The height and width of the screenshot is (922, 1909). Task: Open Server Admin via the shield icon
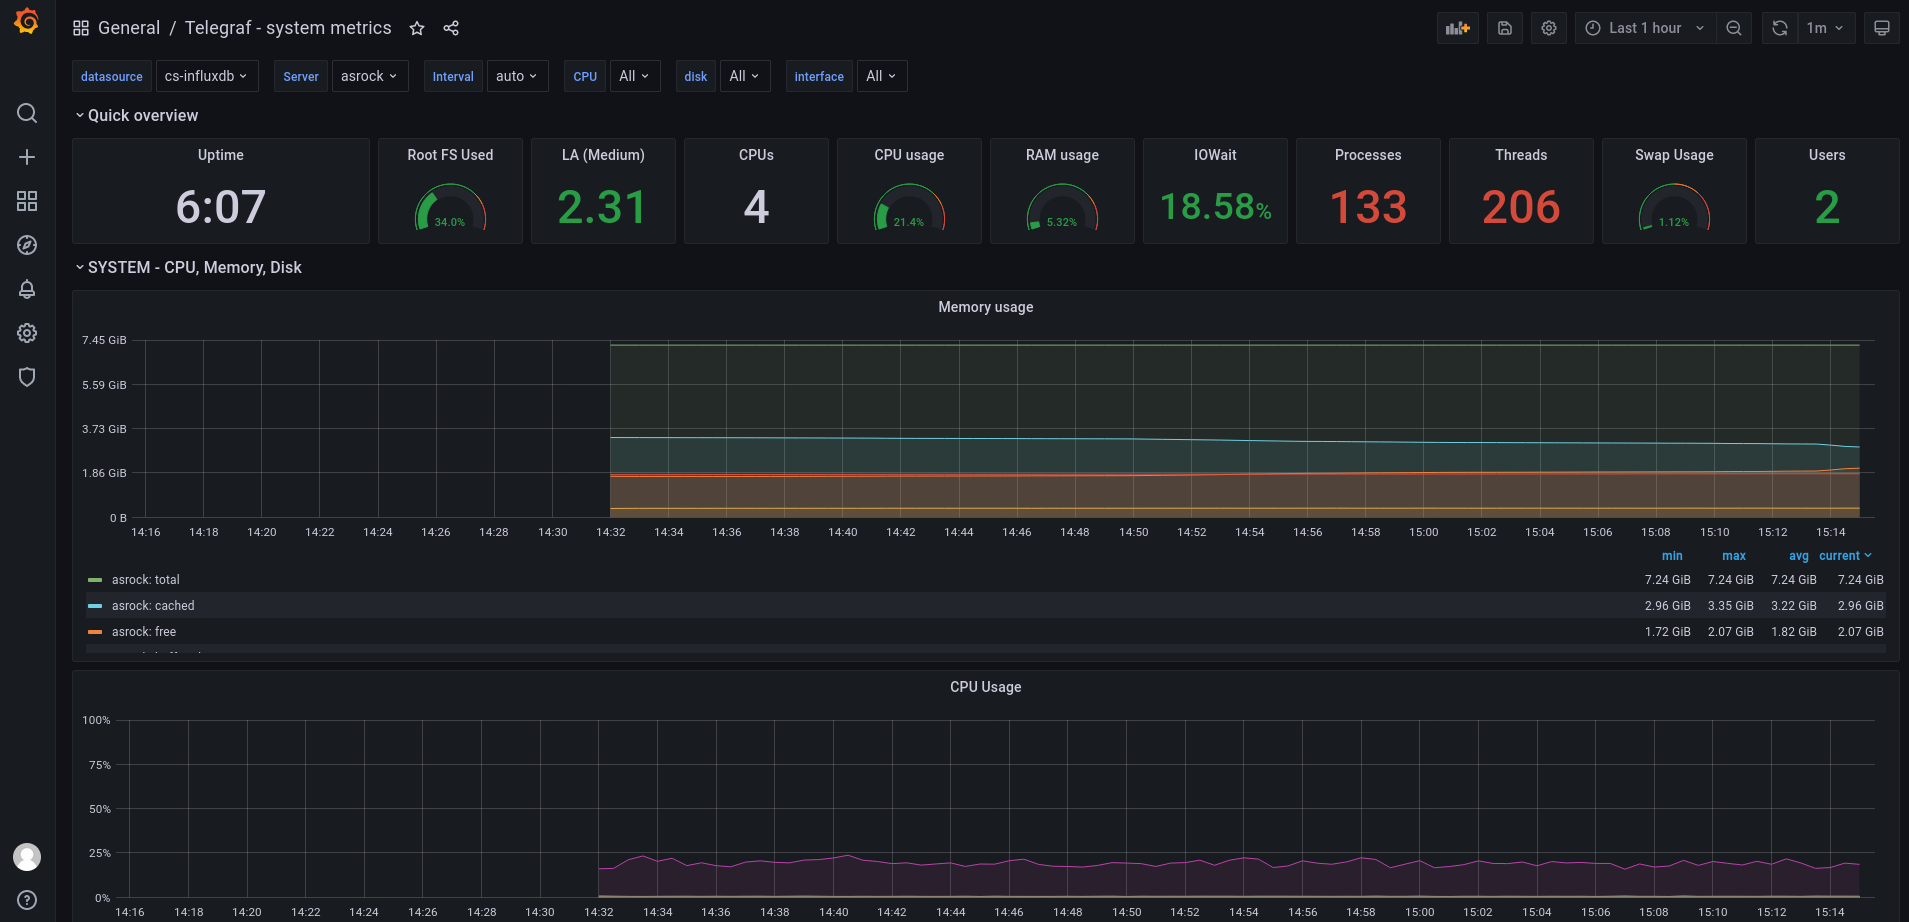[x=27, y=377]
